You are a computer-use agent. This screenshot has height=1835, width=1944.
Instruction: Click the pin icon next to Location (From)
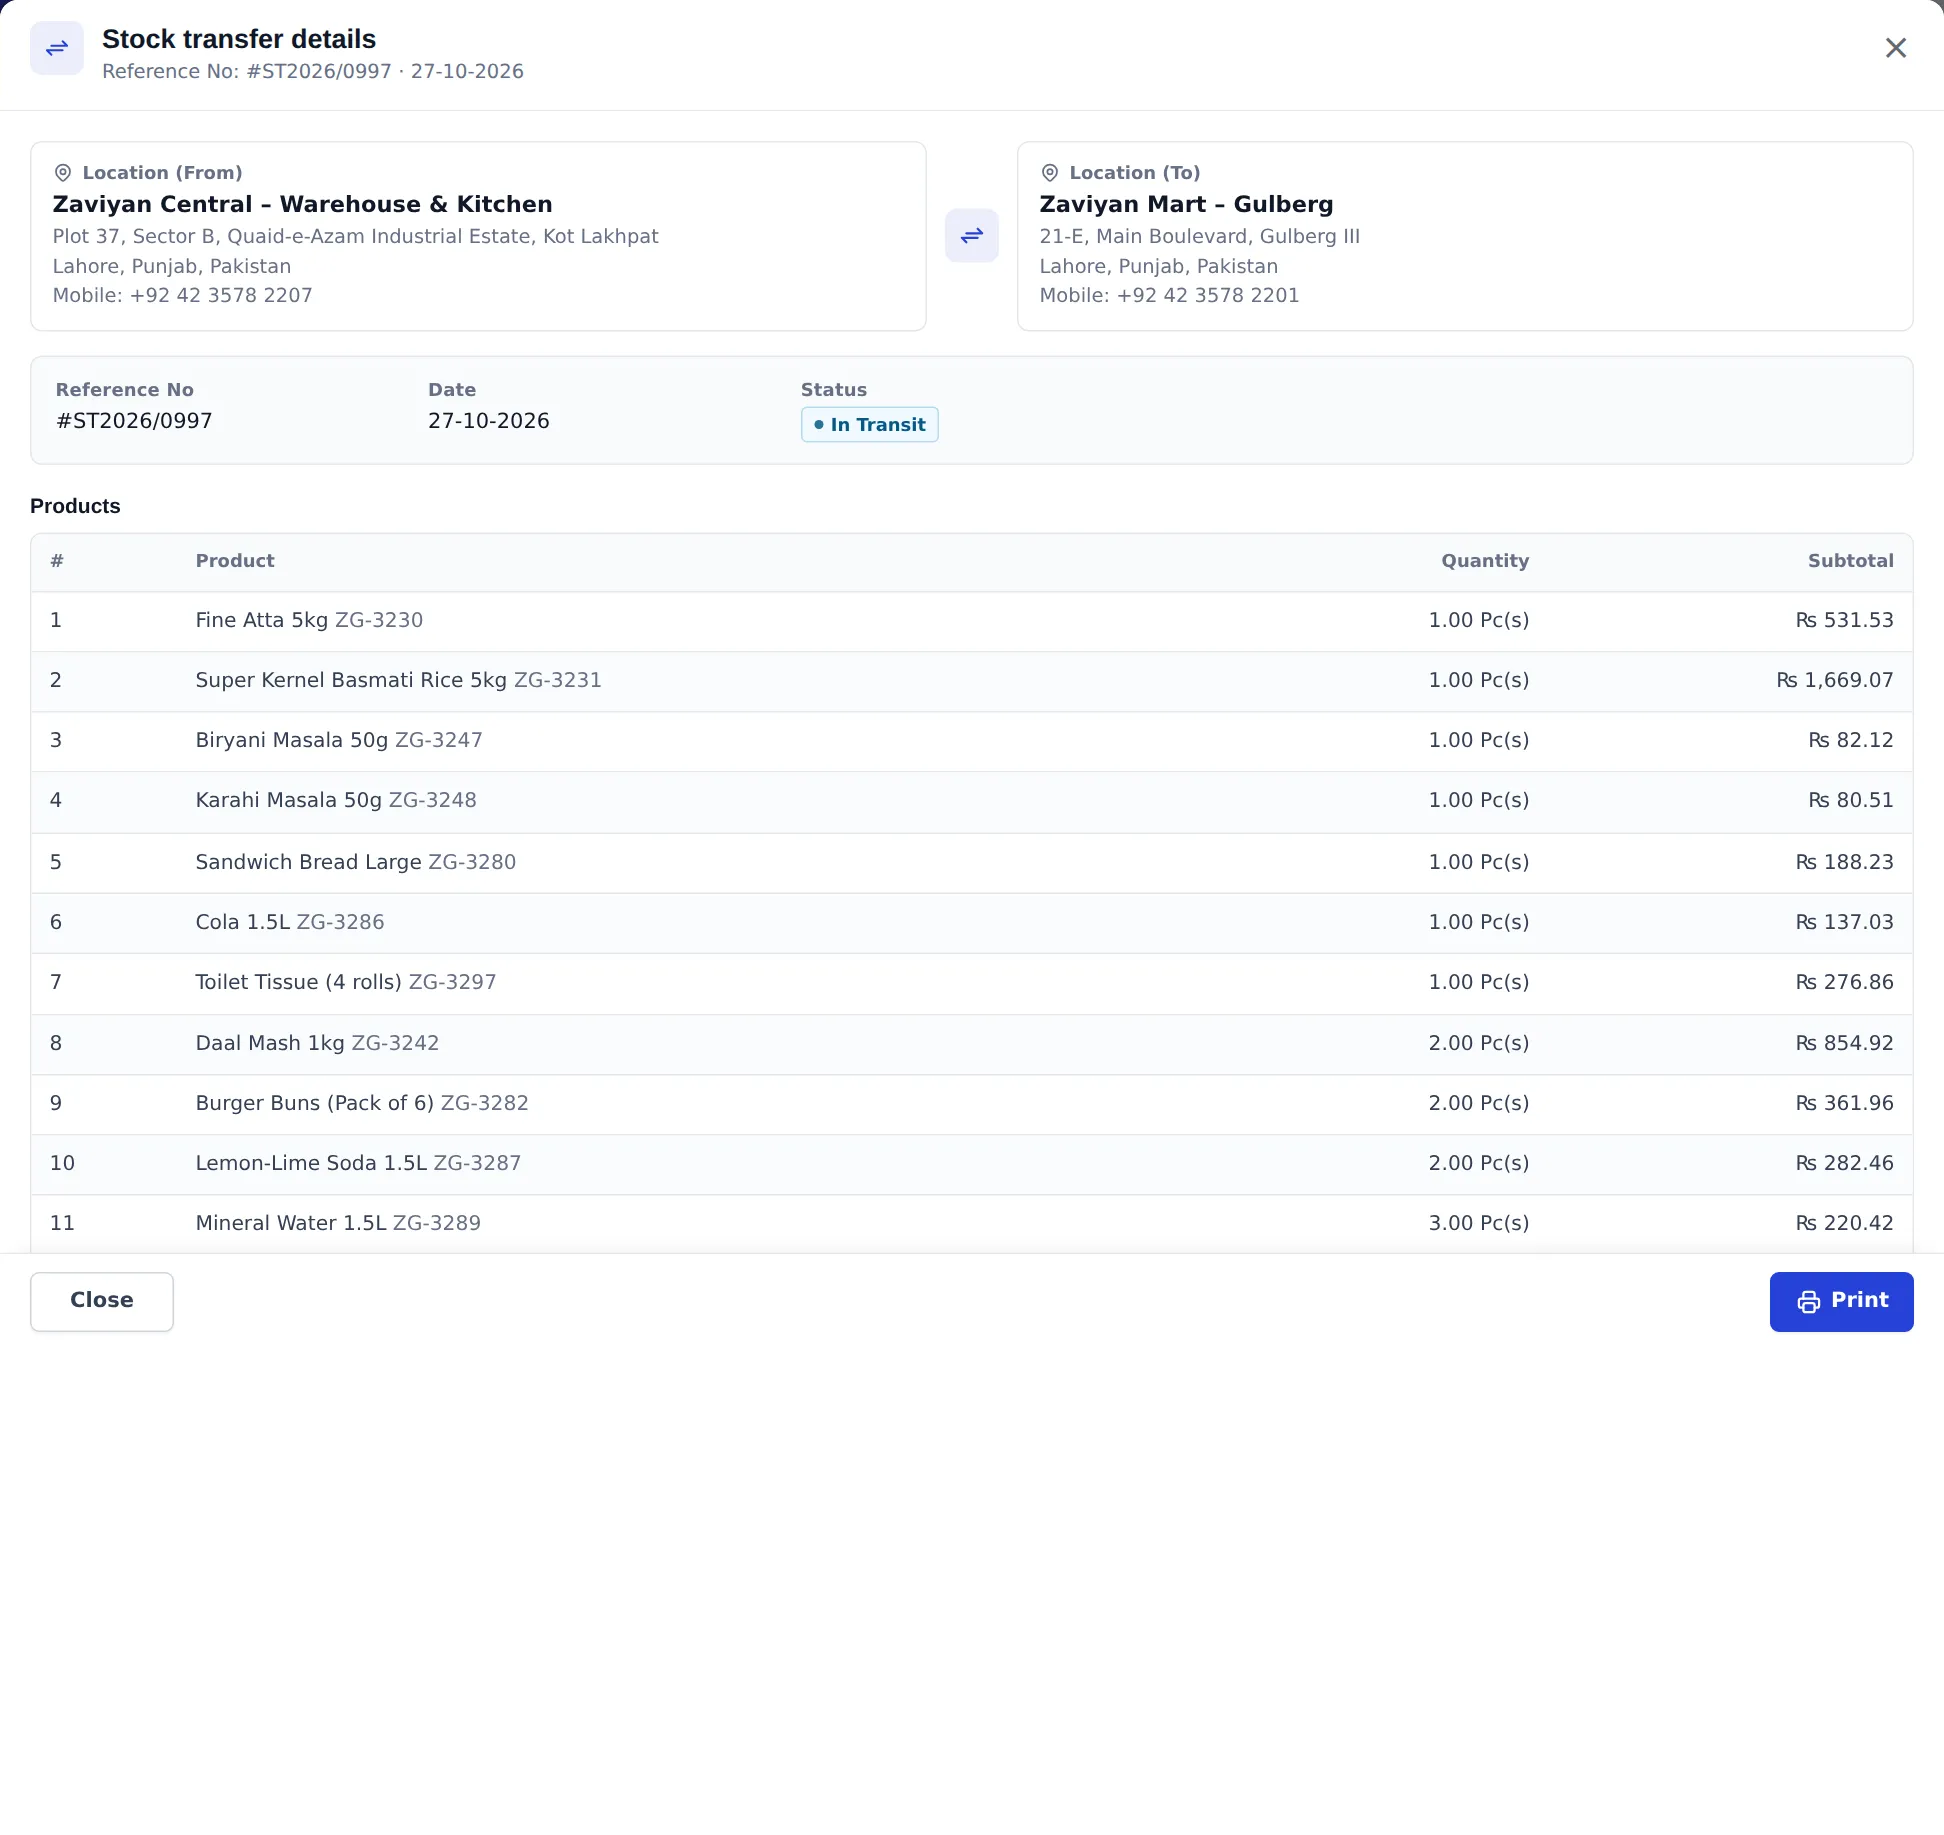click(x=63, y=173)
